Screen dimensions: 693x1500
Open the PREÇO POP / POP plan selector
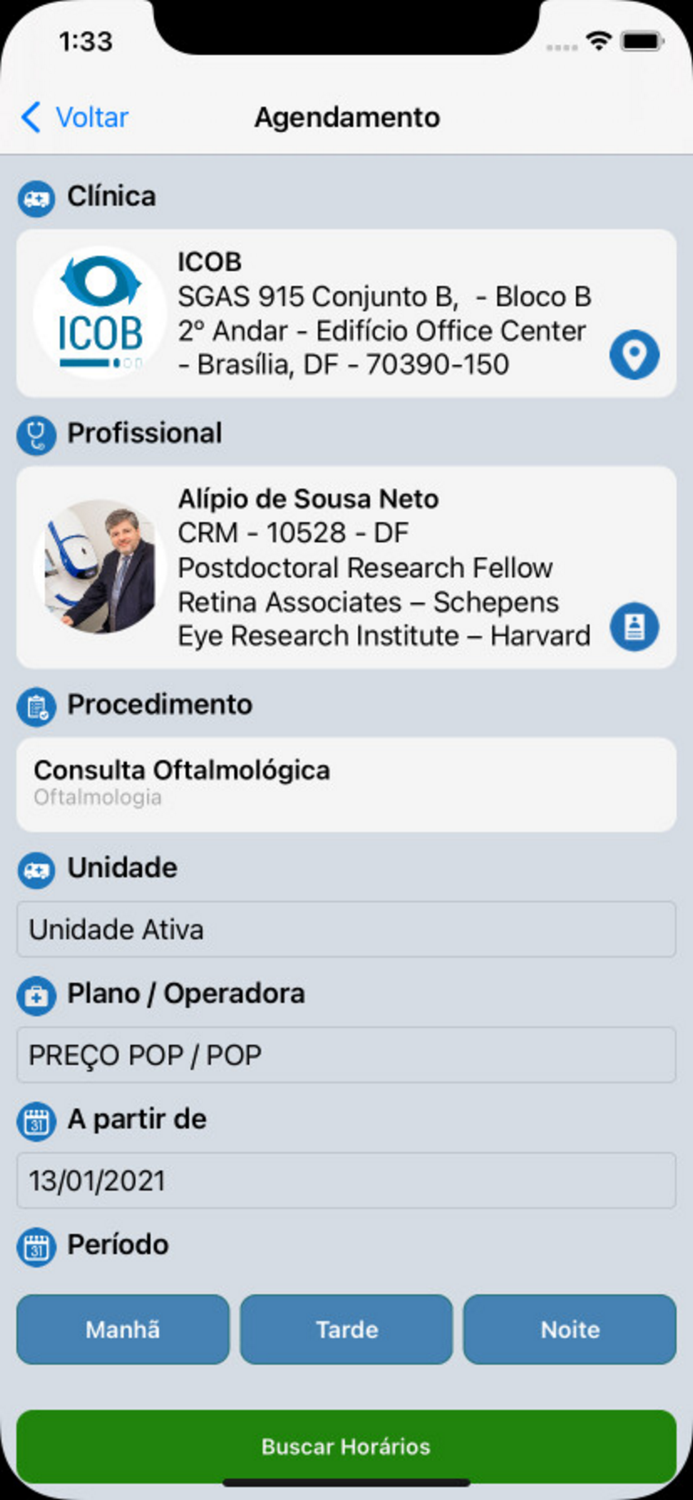[x=346, y=1055]
